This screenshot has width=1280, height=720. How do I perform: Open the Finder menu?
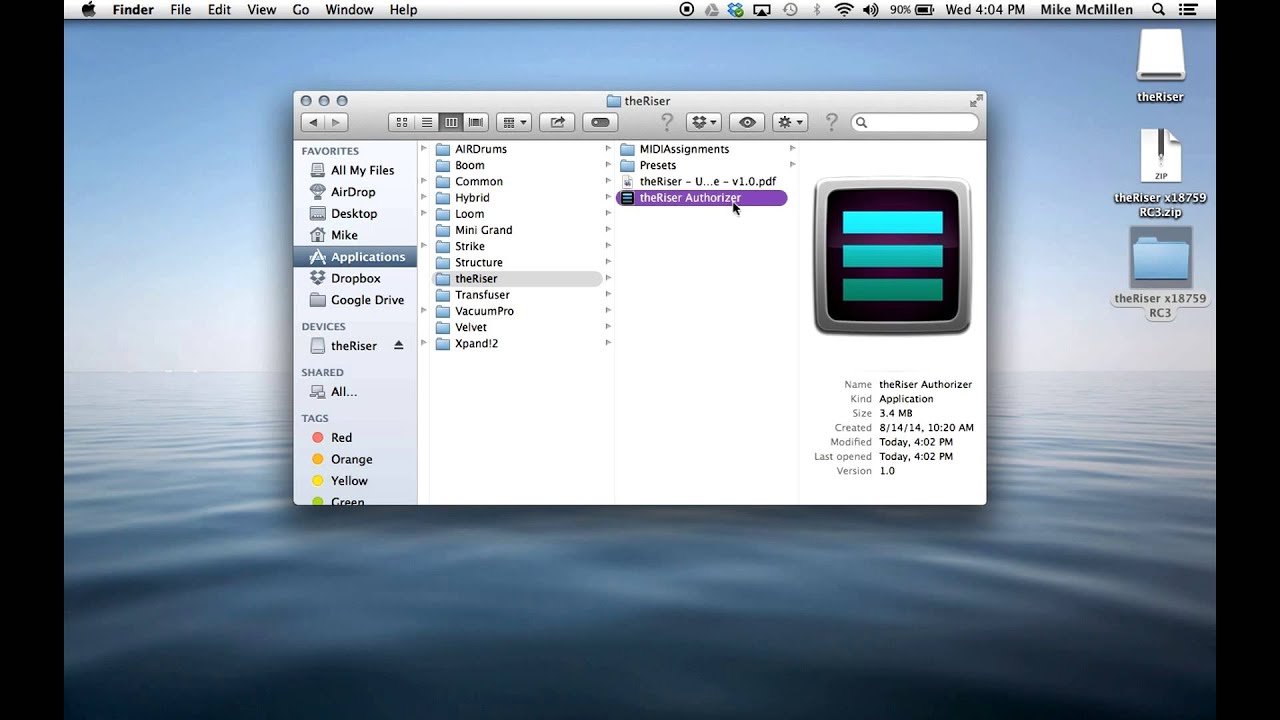tap(132, 10)
